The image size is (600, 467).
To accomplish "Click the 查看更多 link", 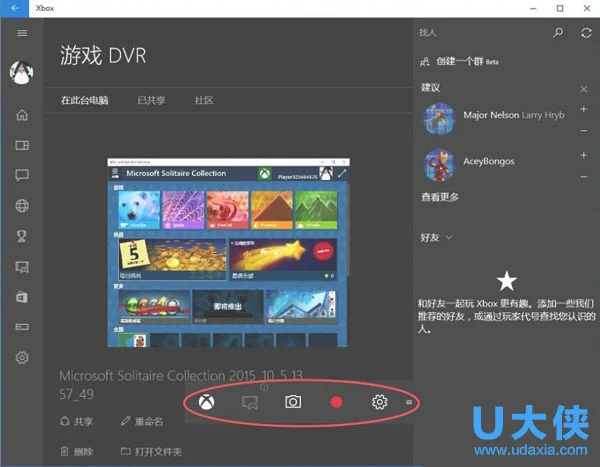I will [x=440, y=197].
